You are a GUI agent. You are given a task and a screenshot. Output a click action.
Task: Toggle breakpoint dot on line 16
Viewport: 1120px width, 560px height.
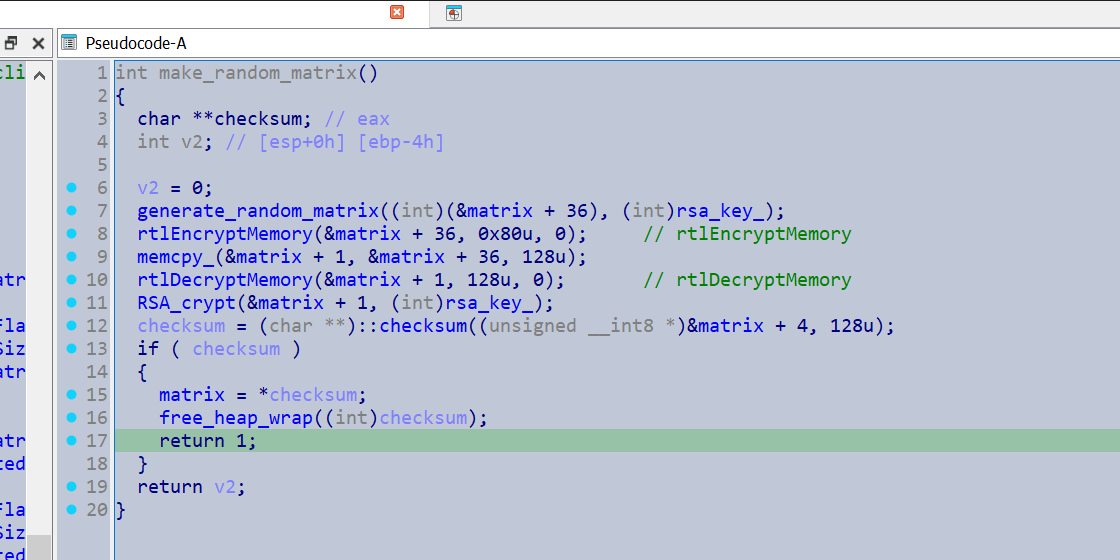[71, 417]
